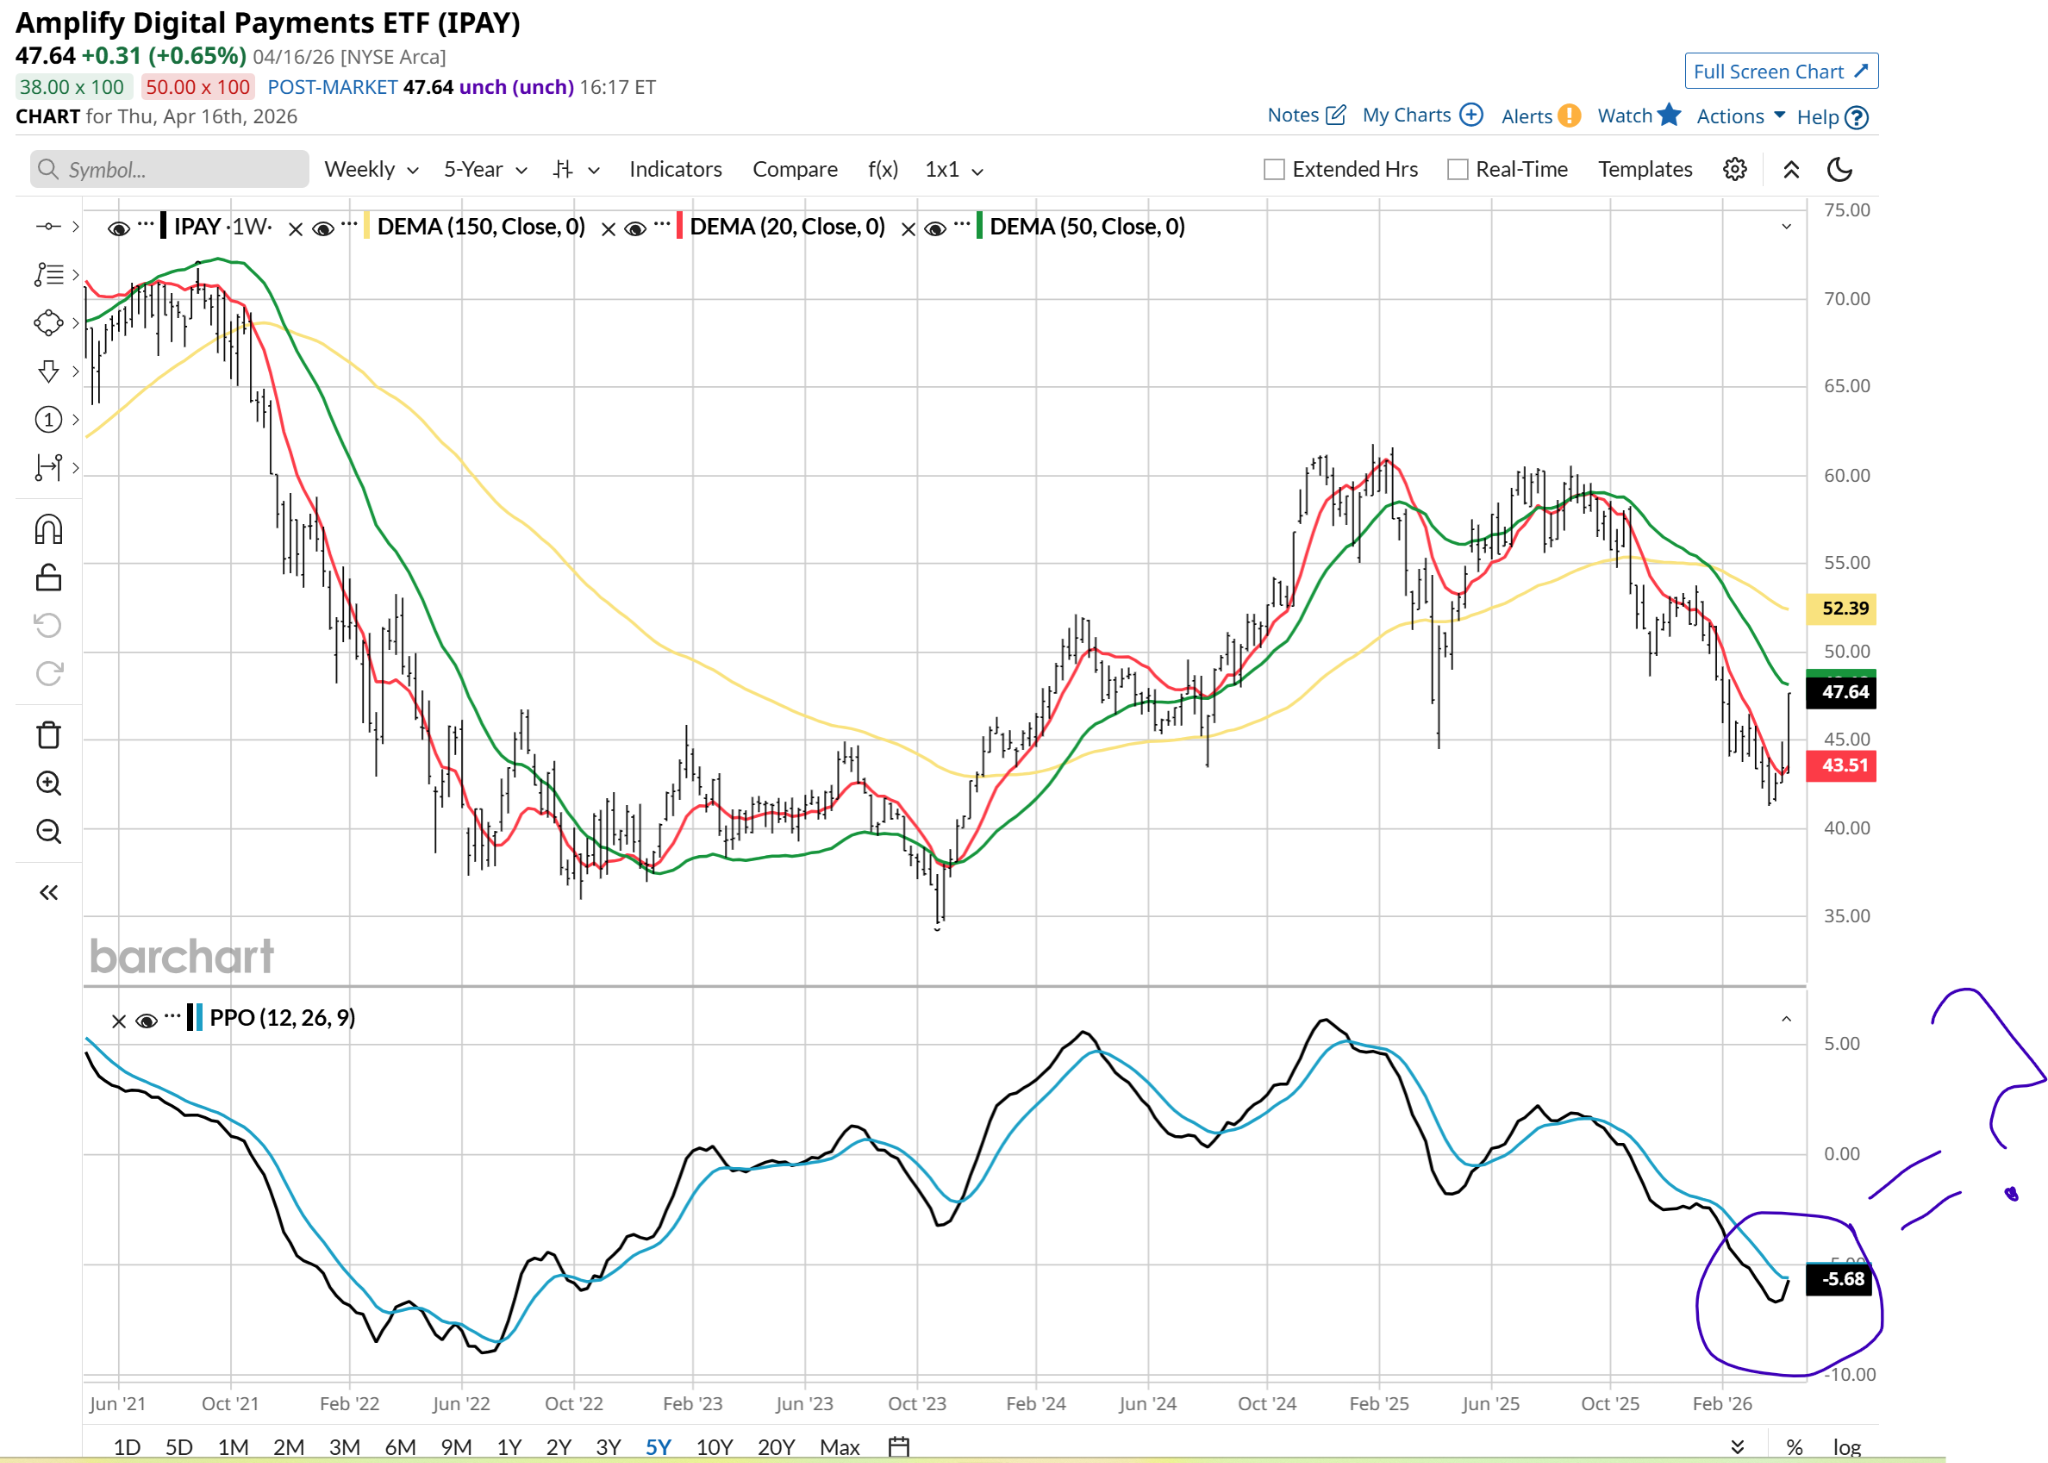Hide the PPO indicator with eye icon
The height and width of the screenshot is (1463, 2048).
[x=146, y=1020]
